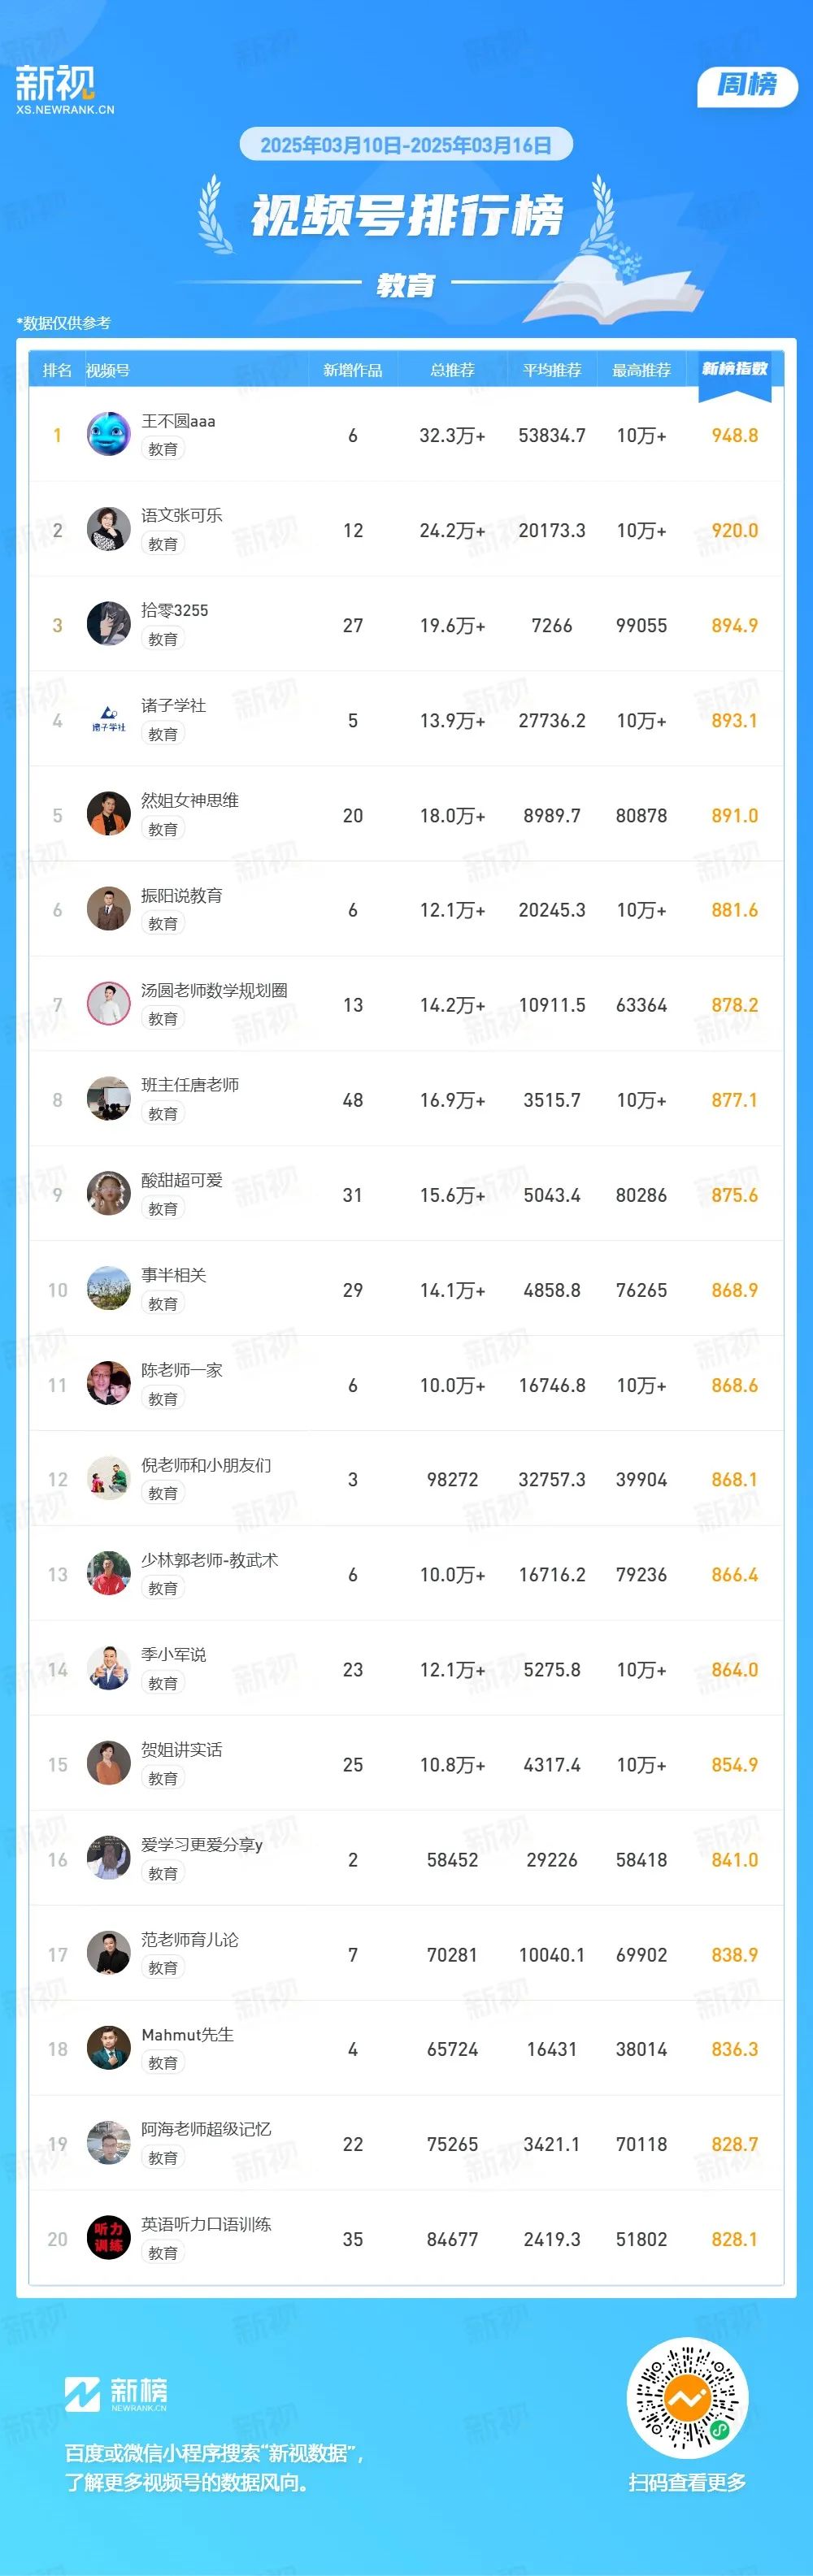Open the 英语听力口语训练 red avatar icon
The height and width of the screenshot is (2576, 813).
pos(109,2238)
